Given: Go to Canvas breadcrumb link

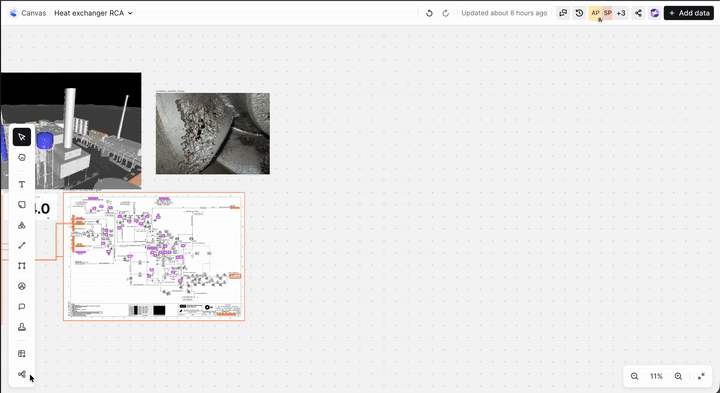Looking at the screenshot, I should click(34, 13).
